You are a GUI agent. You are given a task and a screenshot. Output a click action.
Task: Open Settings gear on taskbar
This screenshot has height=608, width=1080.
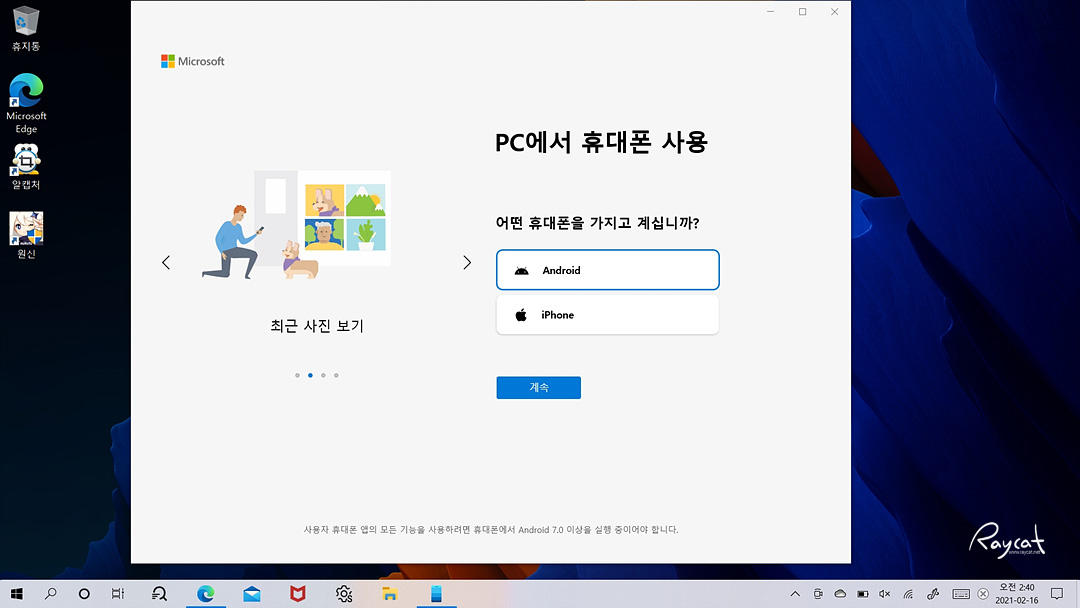(344, 594)
